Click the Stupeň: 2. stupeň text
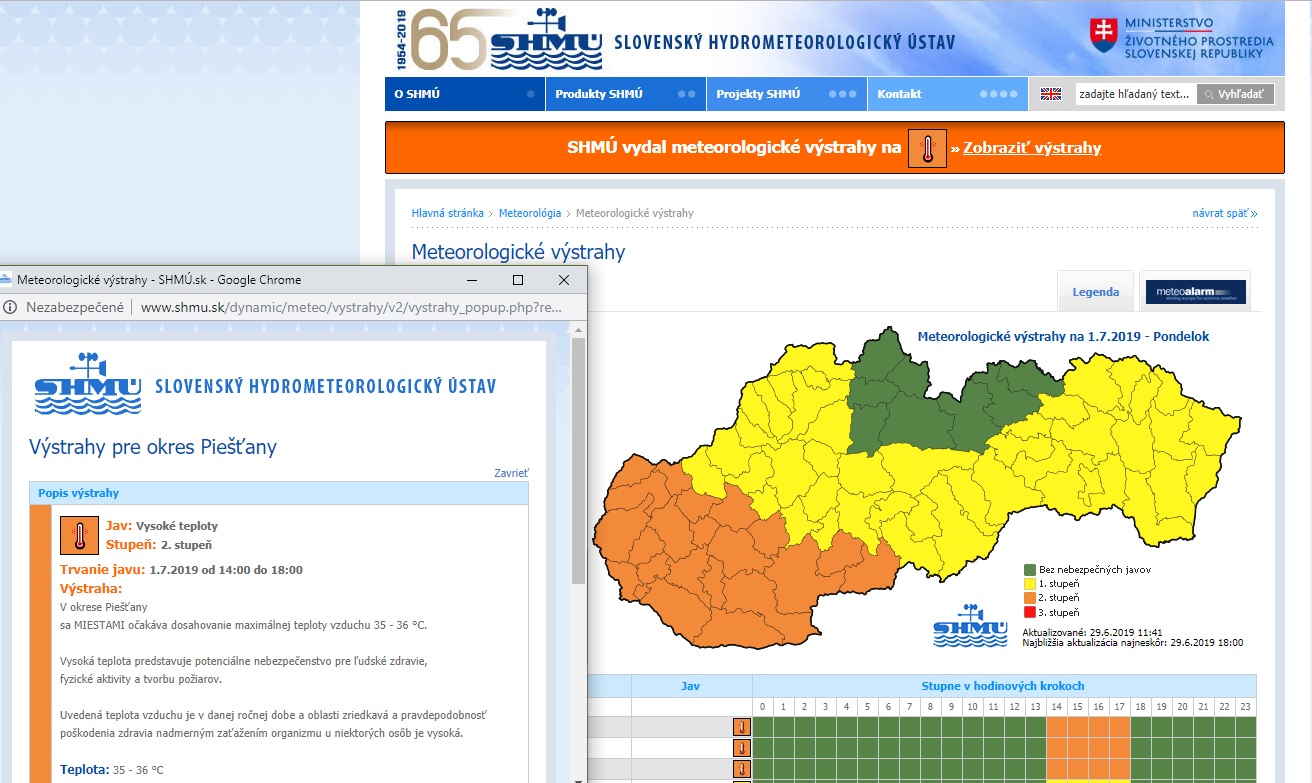The width and height of the screenshot is (1312, 783). click(x=158, y=545)
